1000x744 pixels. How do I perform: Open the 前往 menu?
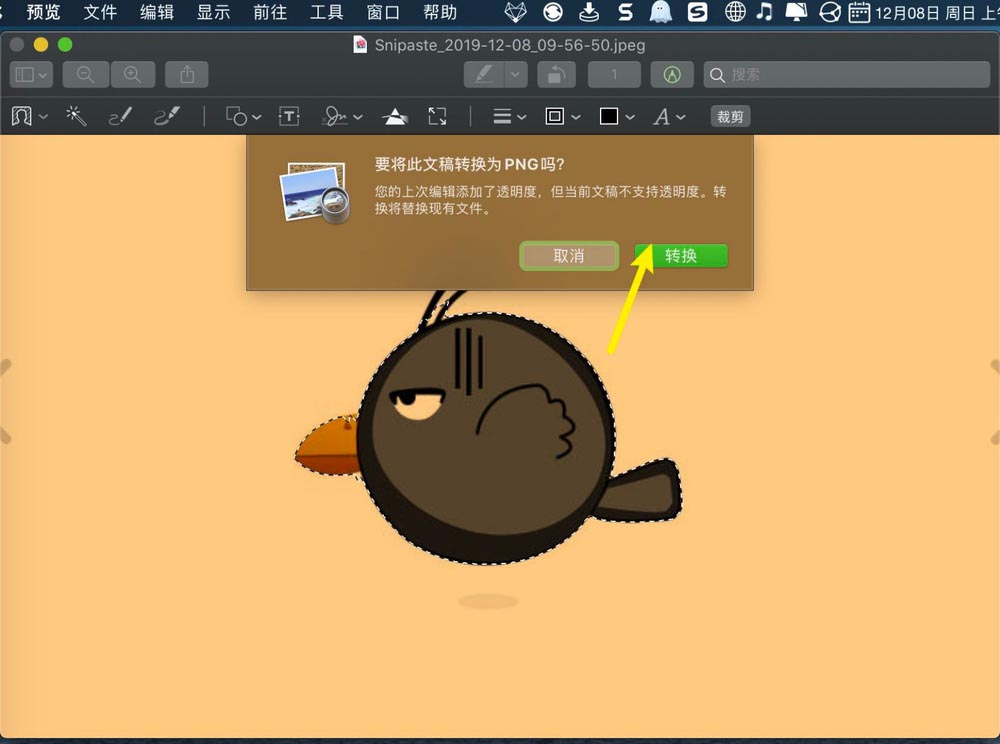pyautogui.click(x=270, y=12)
